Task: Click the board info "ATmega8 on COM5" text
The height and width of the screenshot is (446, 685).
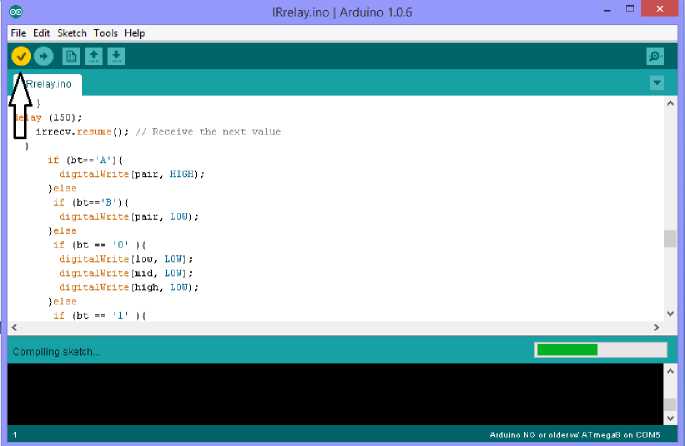Action: 621,435
